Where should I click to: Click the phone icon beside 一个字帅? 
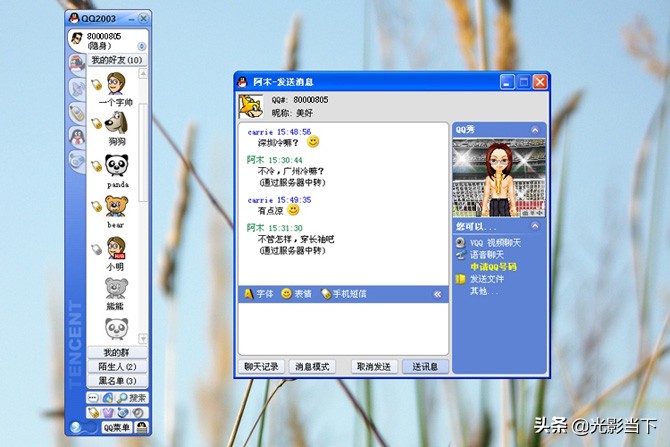97,84
